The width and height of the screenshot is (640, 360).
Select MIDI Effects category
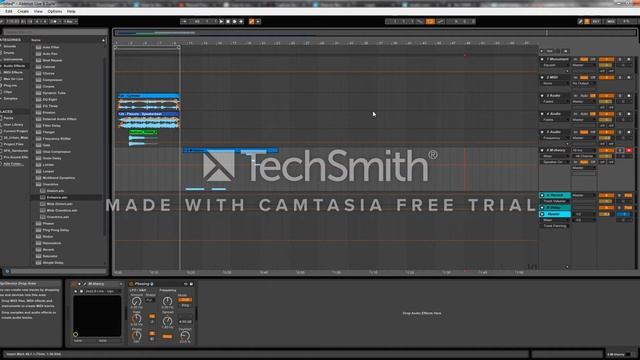(x=13, y=72)
